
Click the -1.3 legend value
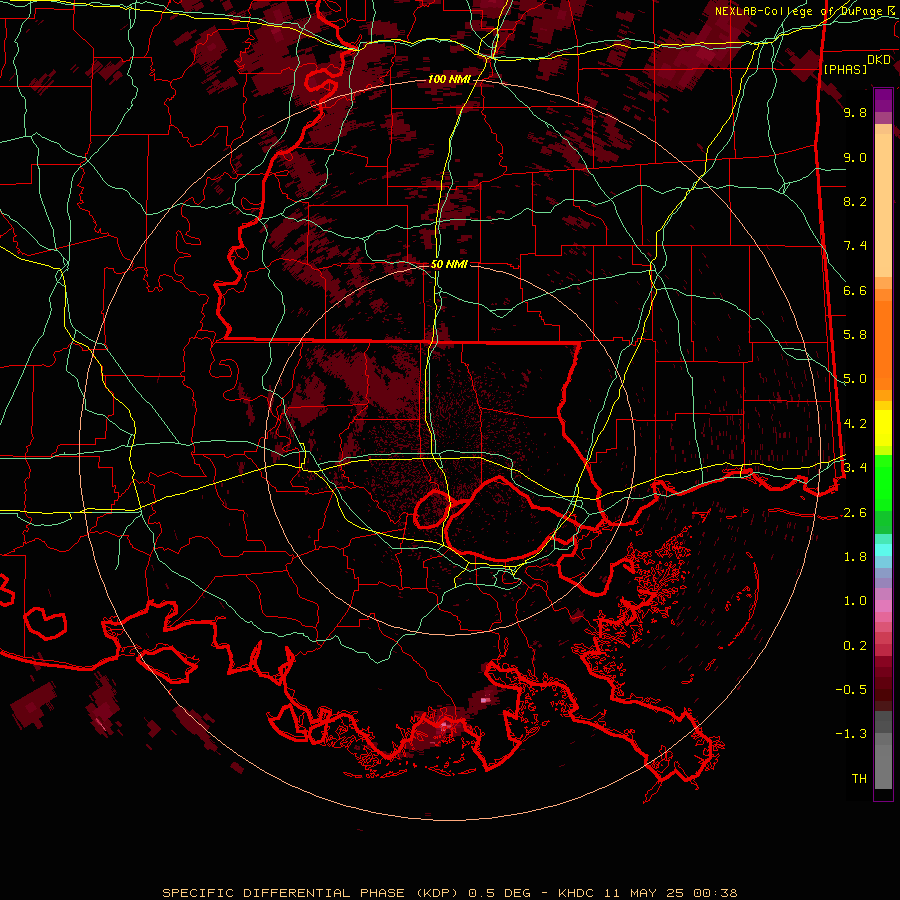pyautogui.click(x=851, y=734)
